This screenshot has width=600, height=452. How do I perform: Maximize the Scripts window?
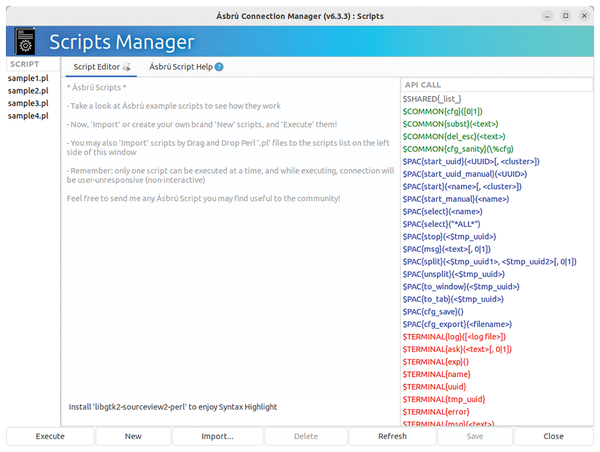click(x=566, y=16)
